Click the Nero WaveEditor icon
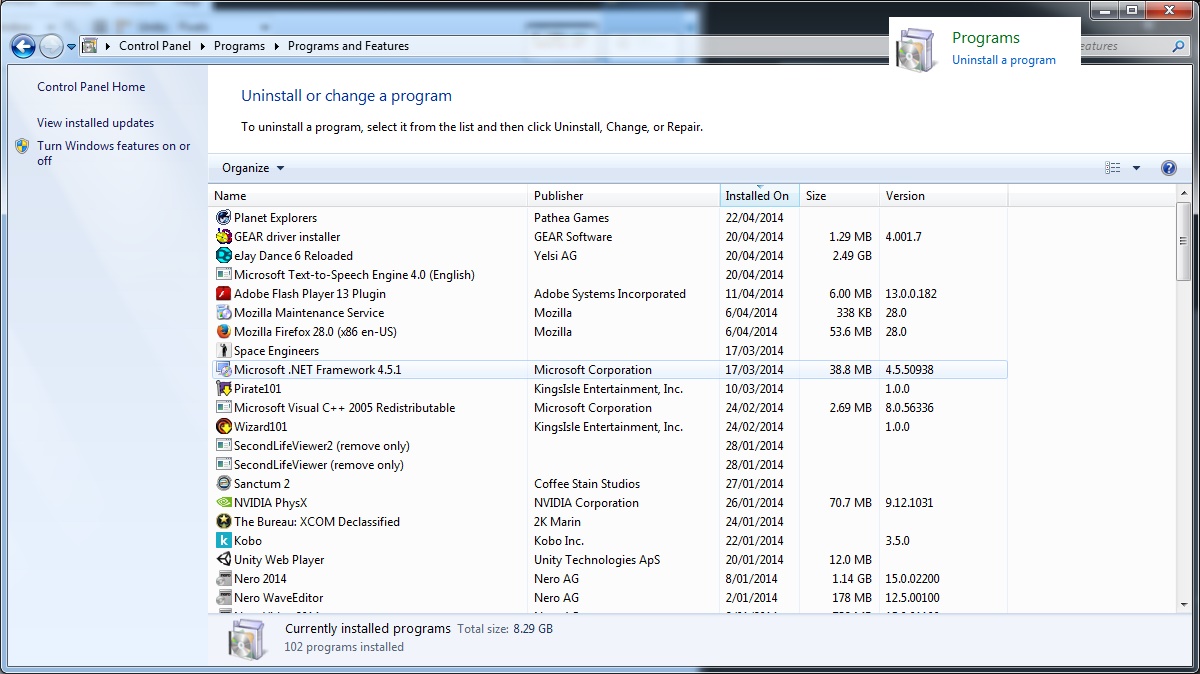 [224, 598]
